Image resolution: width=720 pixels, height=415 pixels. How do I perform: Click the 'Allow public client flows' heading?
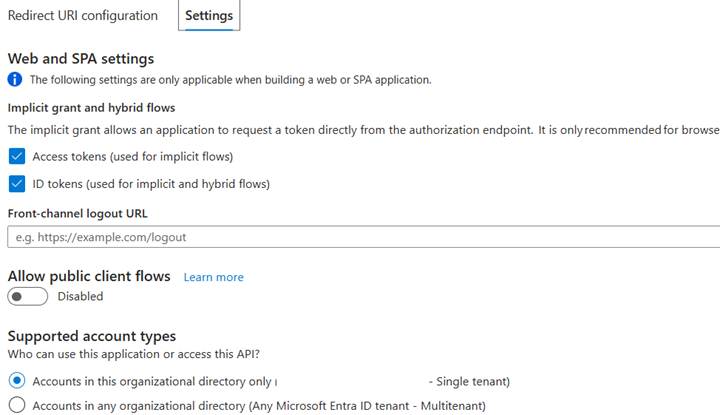coord(89,276)
